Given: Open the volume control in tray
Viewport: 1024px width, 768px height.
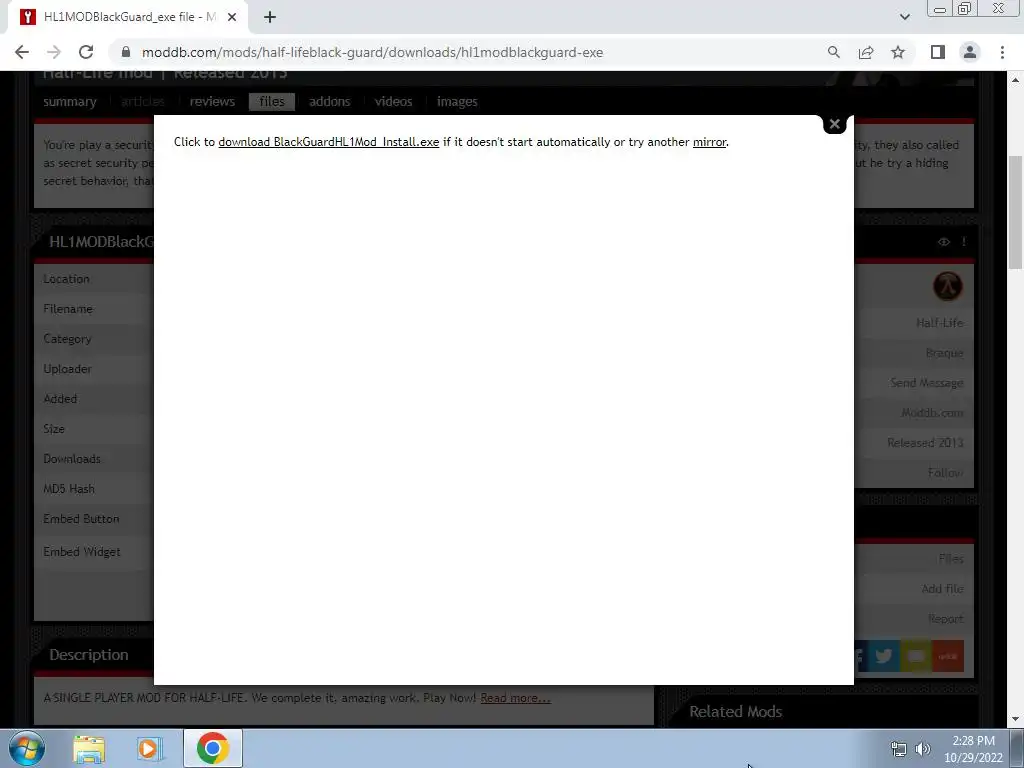Looking at the screenshot, I should (923, 749).
